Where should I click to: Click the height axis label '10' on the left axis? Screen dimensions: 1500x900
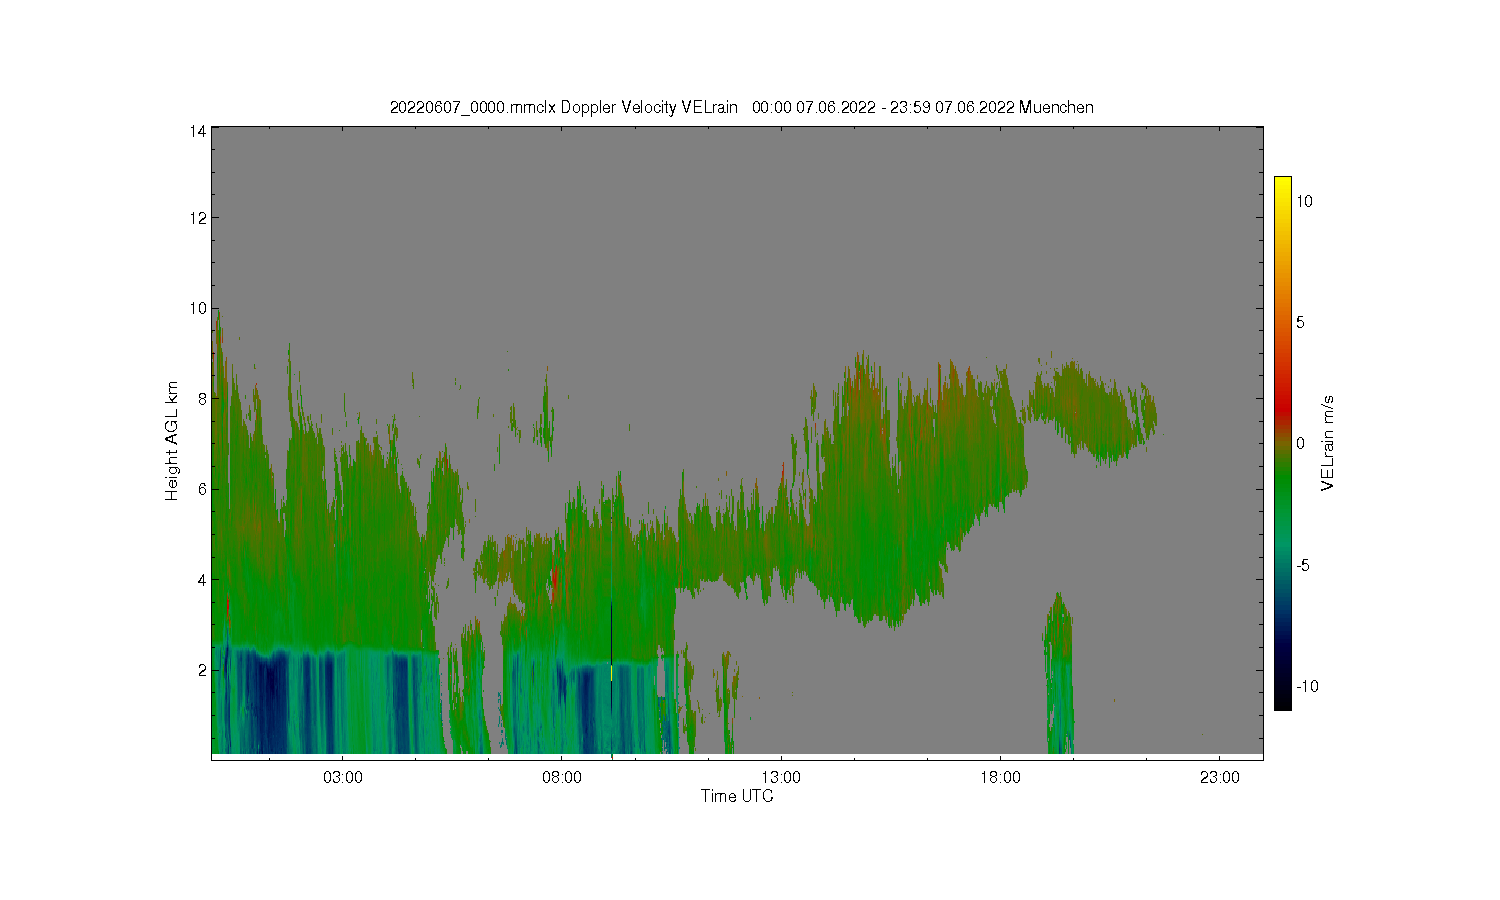click(x=199, y=308)
